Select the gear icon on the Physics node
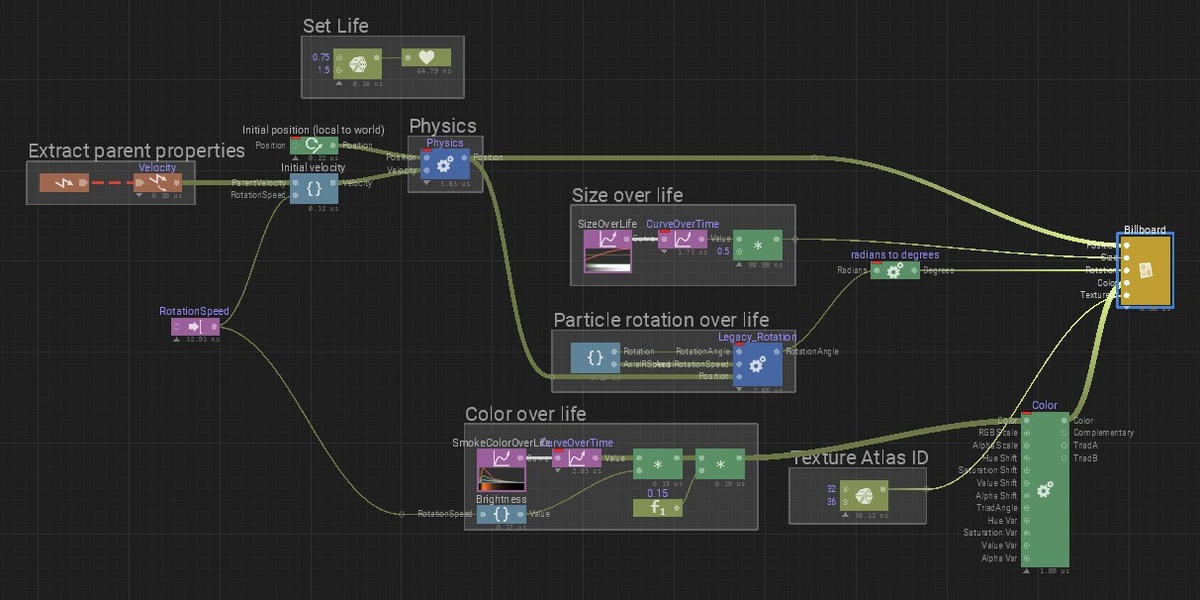This screenshot has height=600, width=1200. [x=444, y=165]
